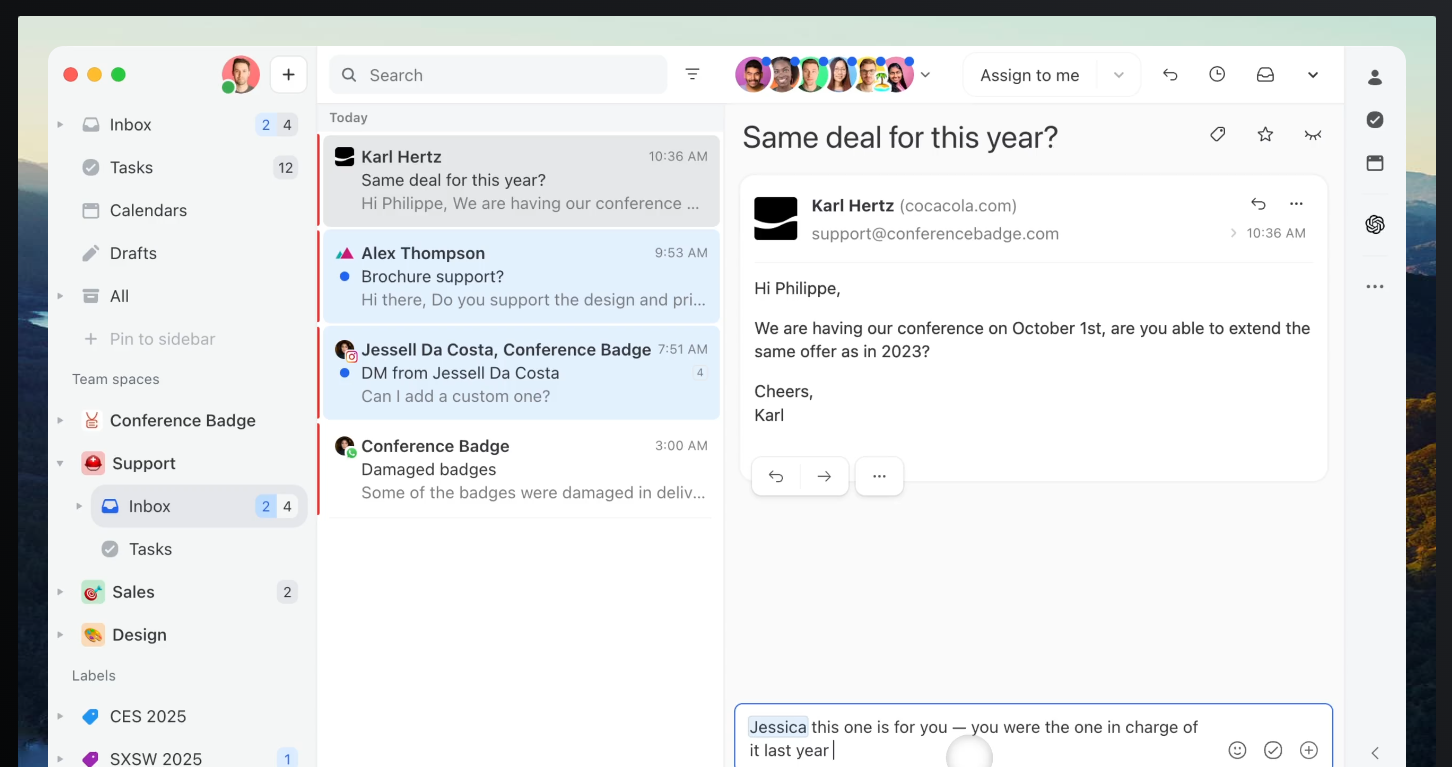Expand the Conference Badge team space
This screenshot has width=1452, height=767.
point(59,420)
